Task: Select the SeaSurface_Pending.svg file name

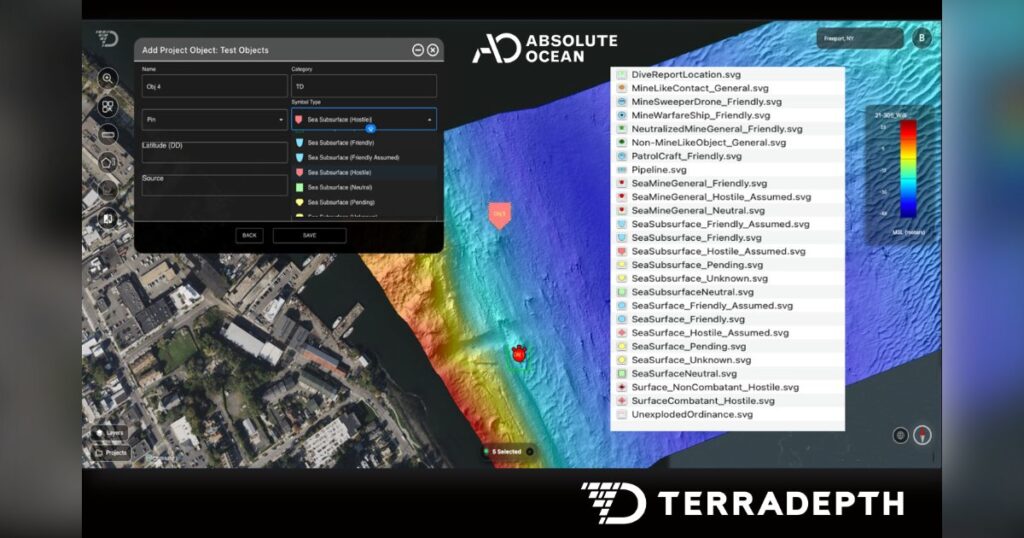Action: pyautogui.click(x=688, y=347)
